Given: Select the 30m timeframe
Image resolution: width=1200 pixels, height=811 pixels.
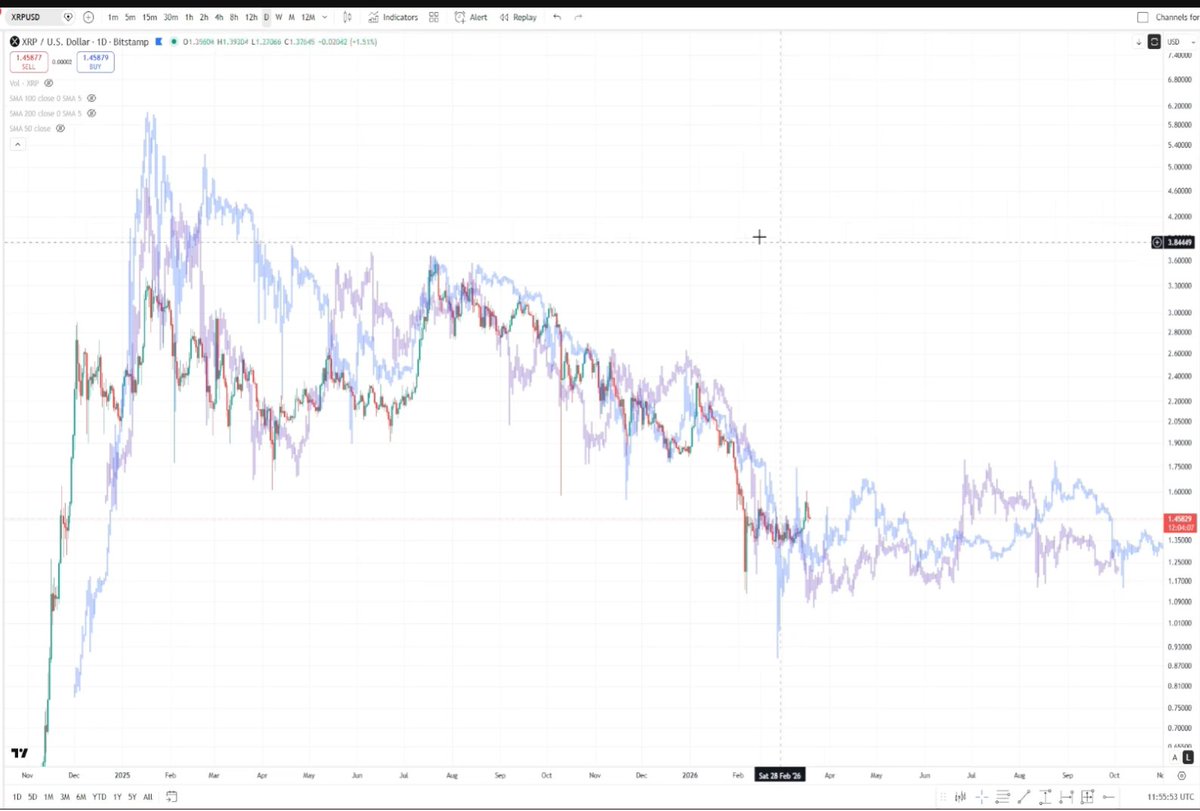Looking at the screenshot, I should [171, 17].
